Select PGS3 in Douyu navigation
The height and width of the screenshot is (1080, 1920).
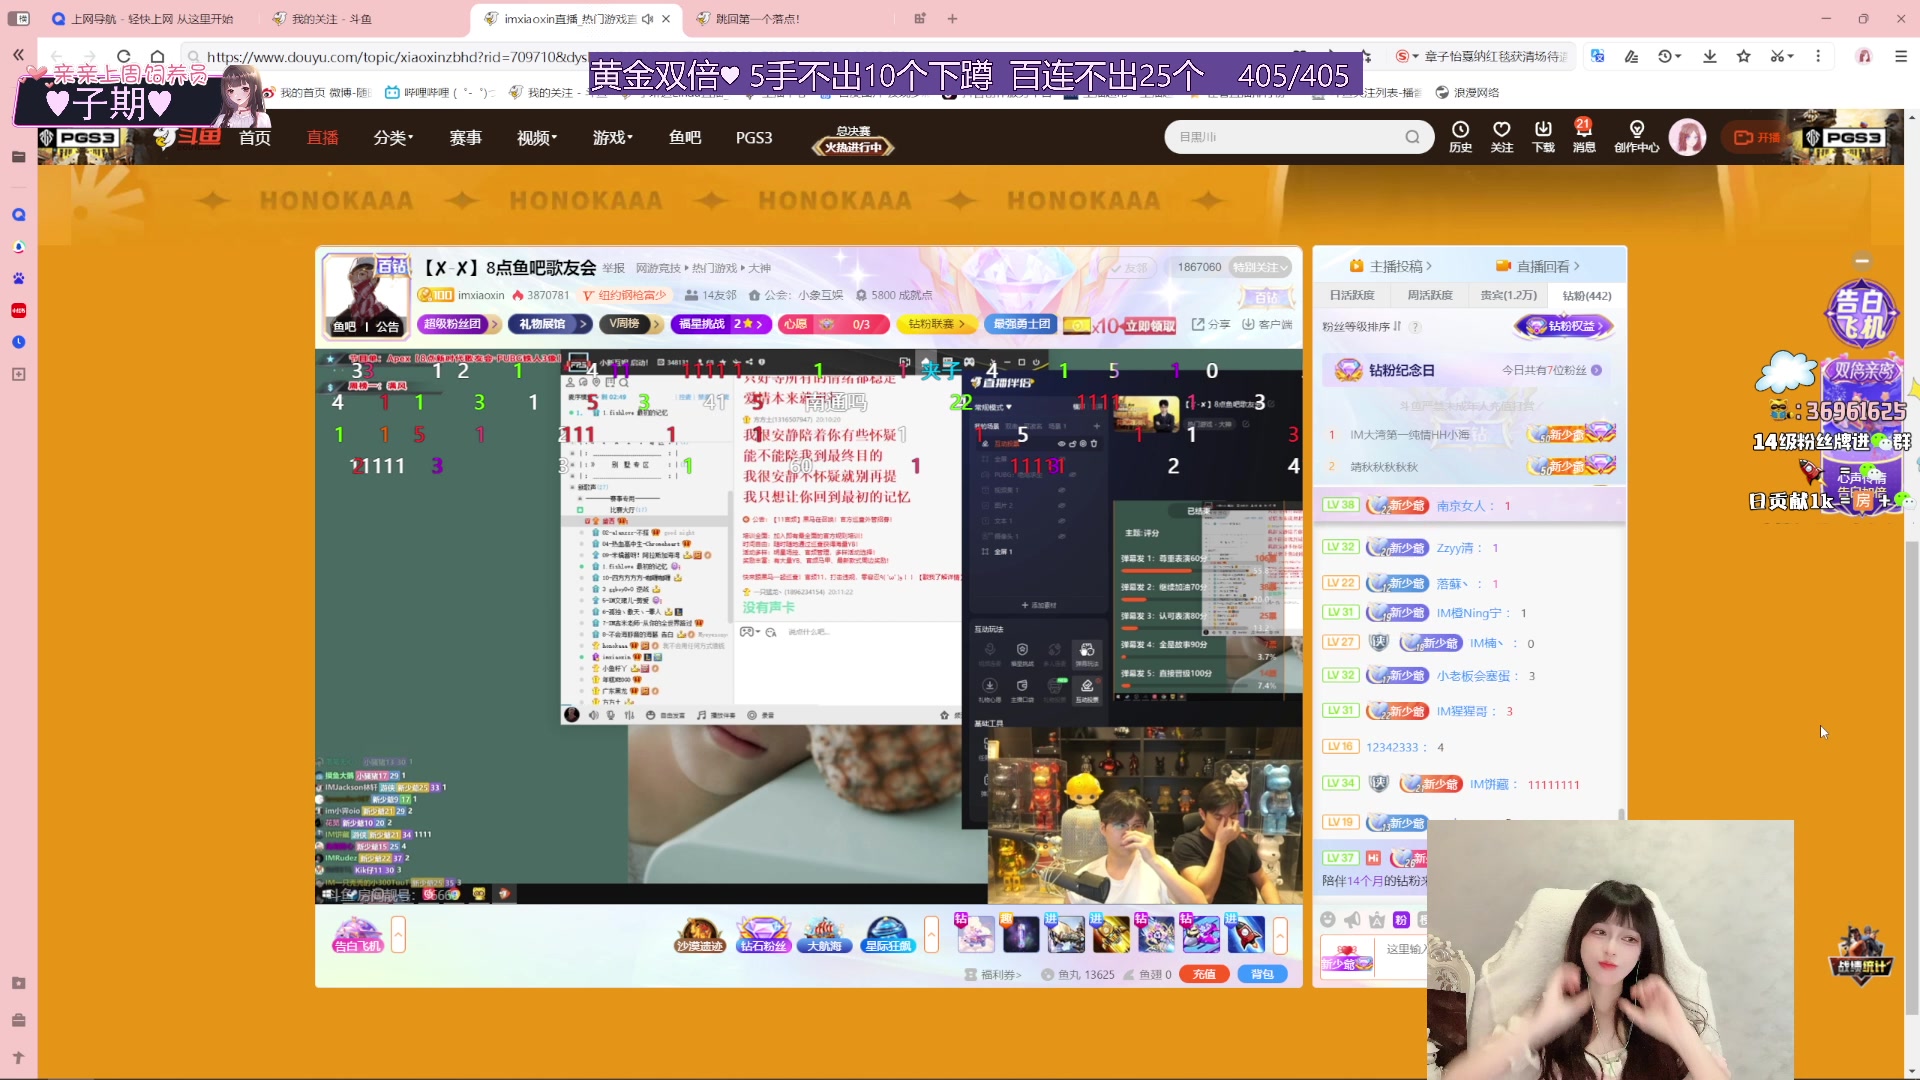(754, 137)
